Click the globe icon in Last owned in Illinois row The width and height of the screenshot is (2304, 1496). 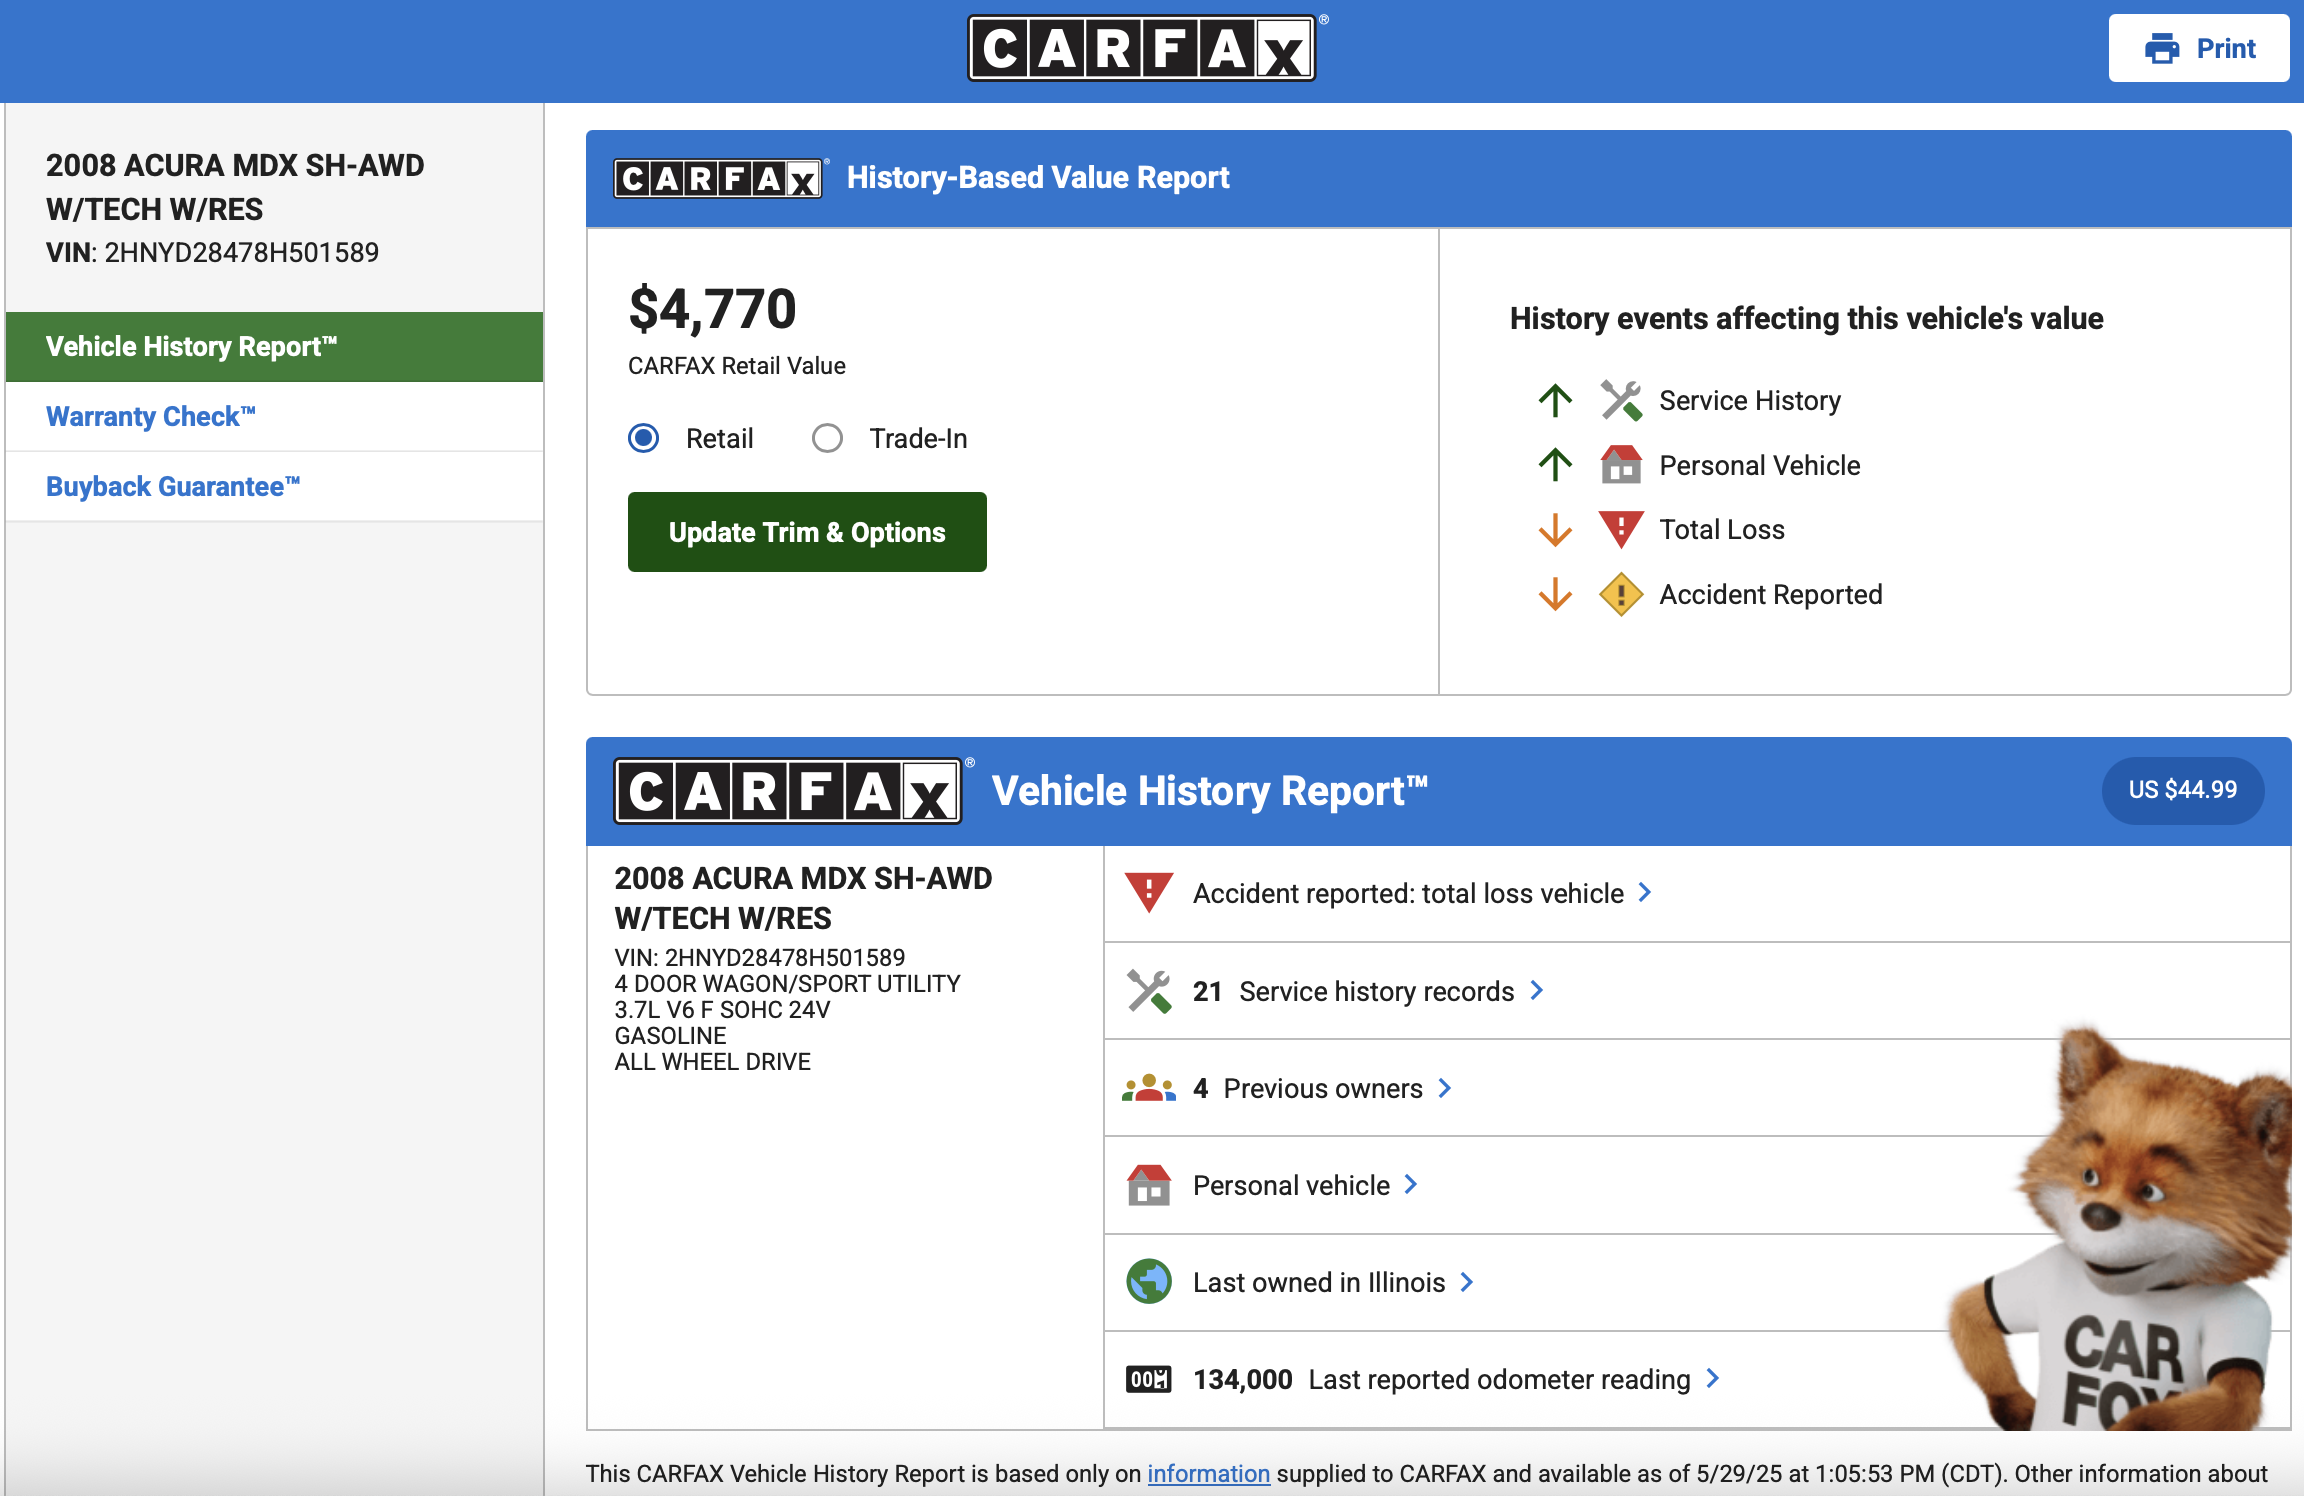pyautogui.click(x=1149, y=1282)
